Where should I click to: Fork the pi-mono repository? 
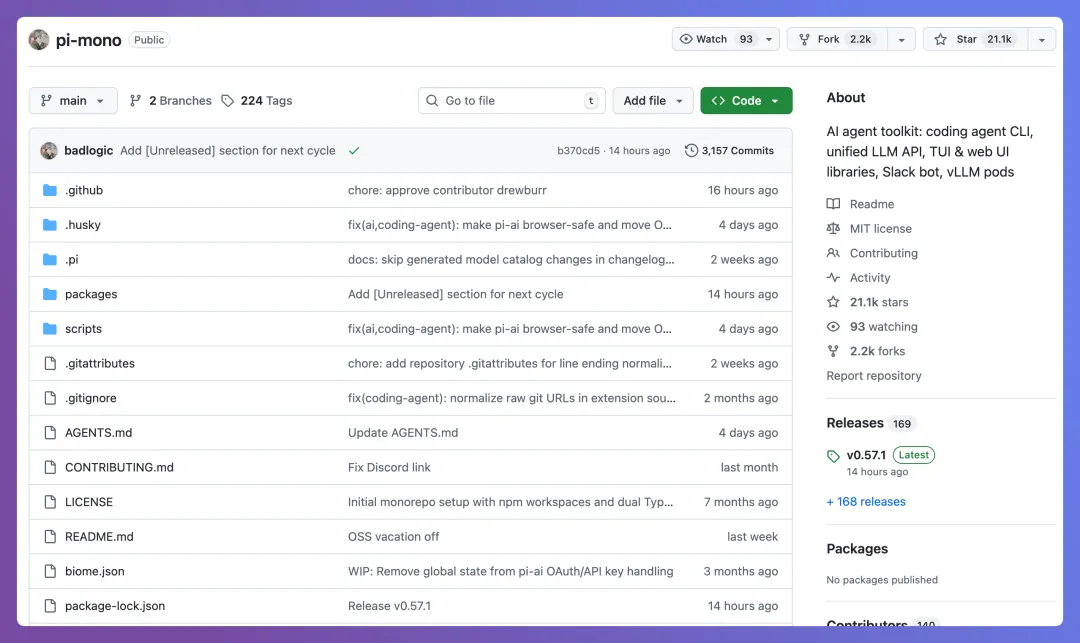pos(838,39)
